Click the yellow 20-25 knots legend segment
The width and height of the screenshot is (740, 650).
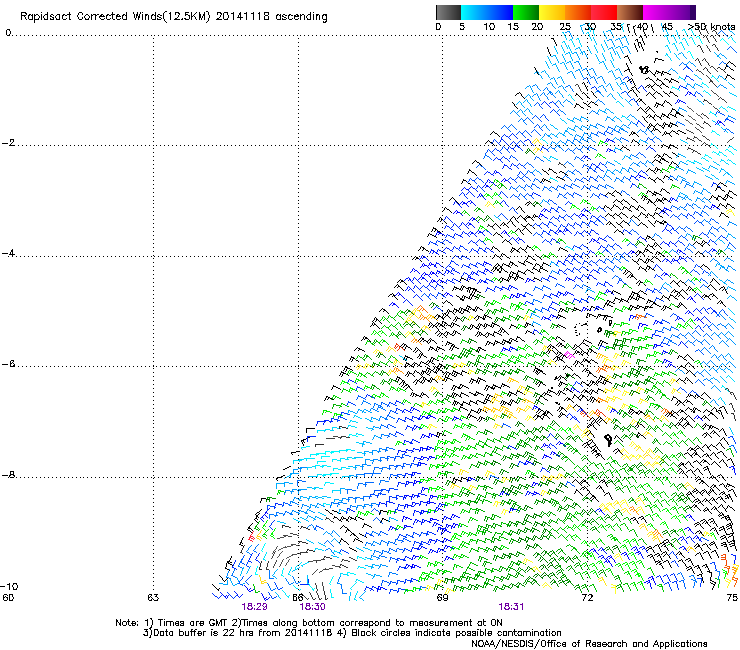552,12
